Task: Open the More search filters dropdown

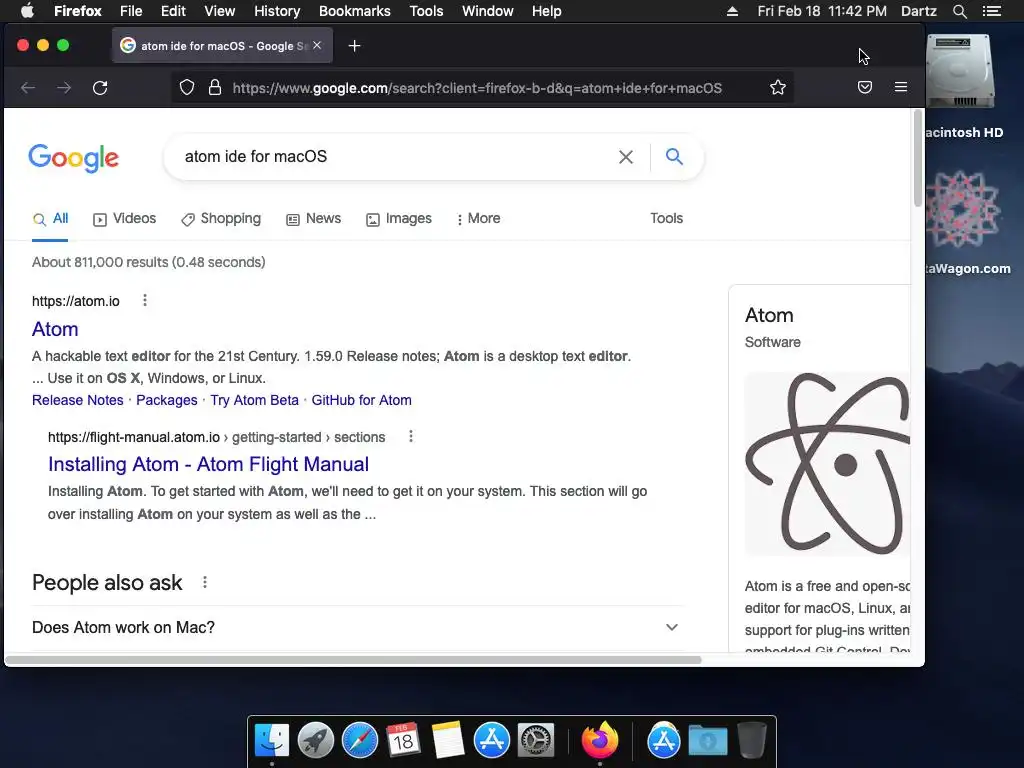Action: tap(479, 219)
